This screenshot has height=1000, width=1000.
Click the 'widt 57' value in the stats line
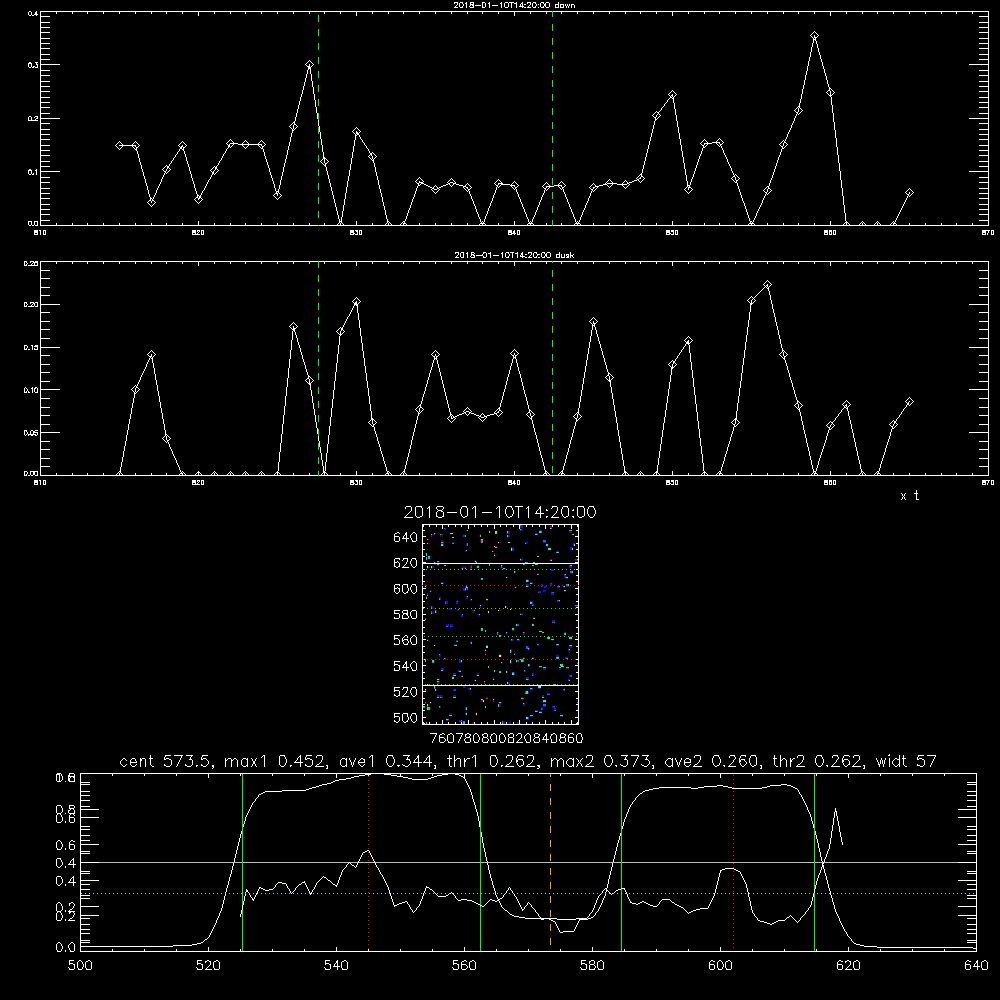click(x=906, y=761)
